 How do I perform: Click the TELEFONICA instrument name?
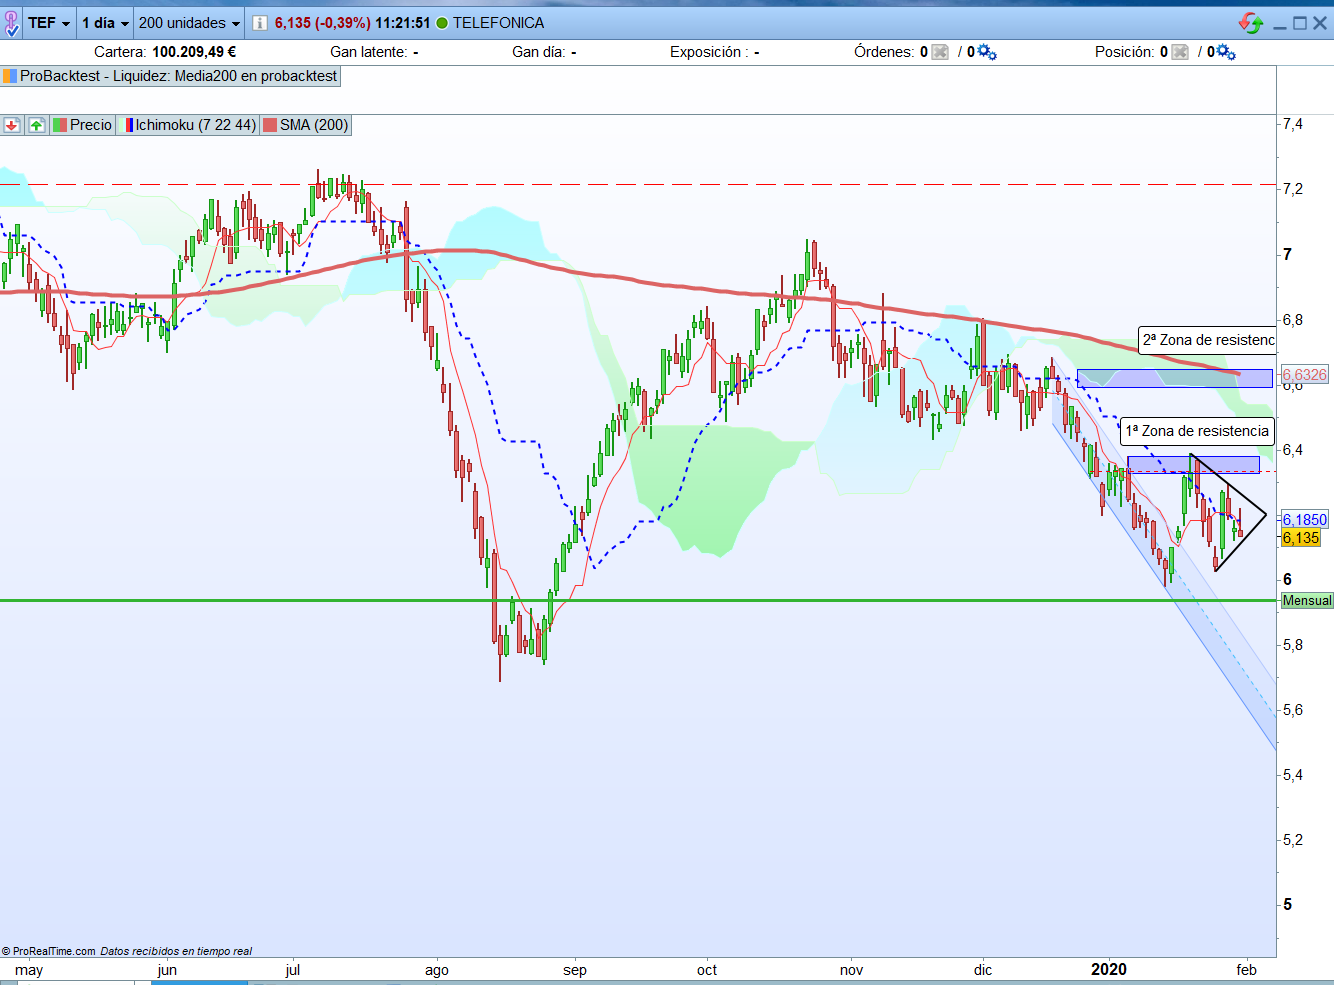pos(498,23)
